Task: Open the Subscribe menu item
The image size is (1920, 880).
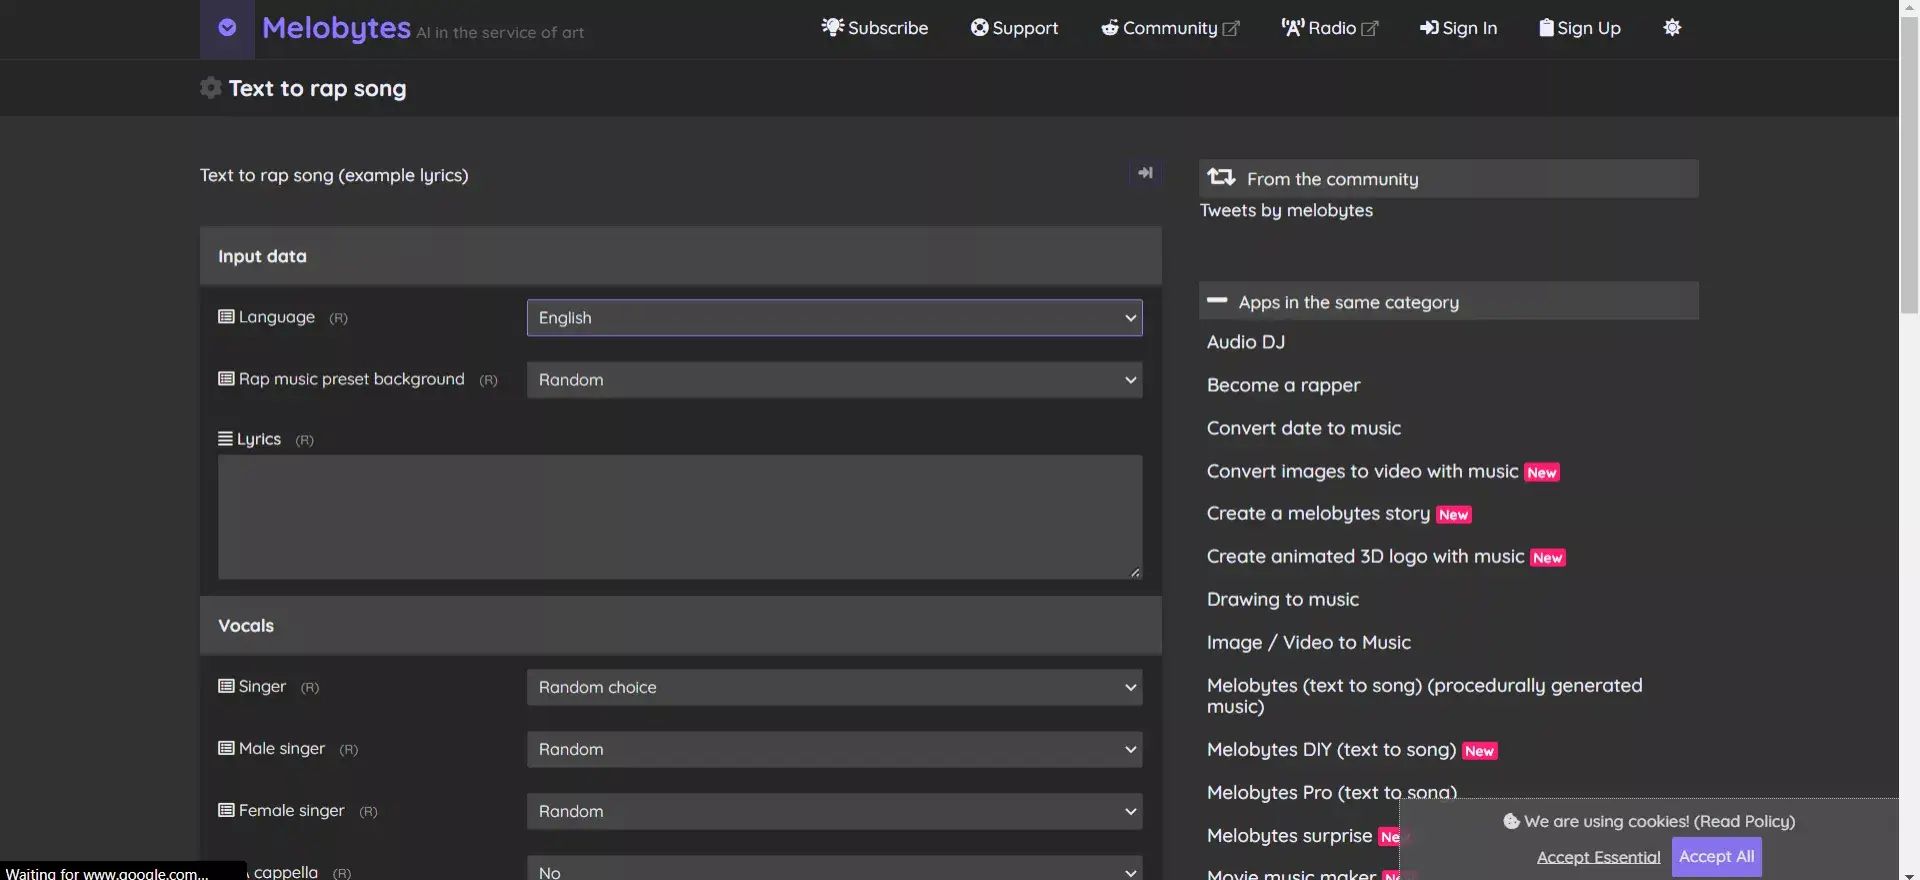Action: point(875,28)
